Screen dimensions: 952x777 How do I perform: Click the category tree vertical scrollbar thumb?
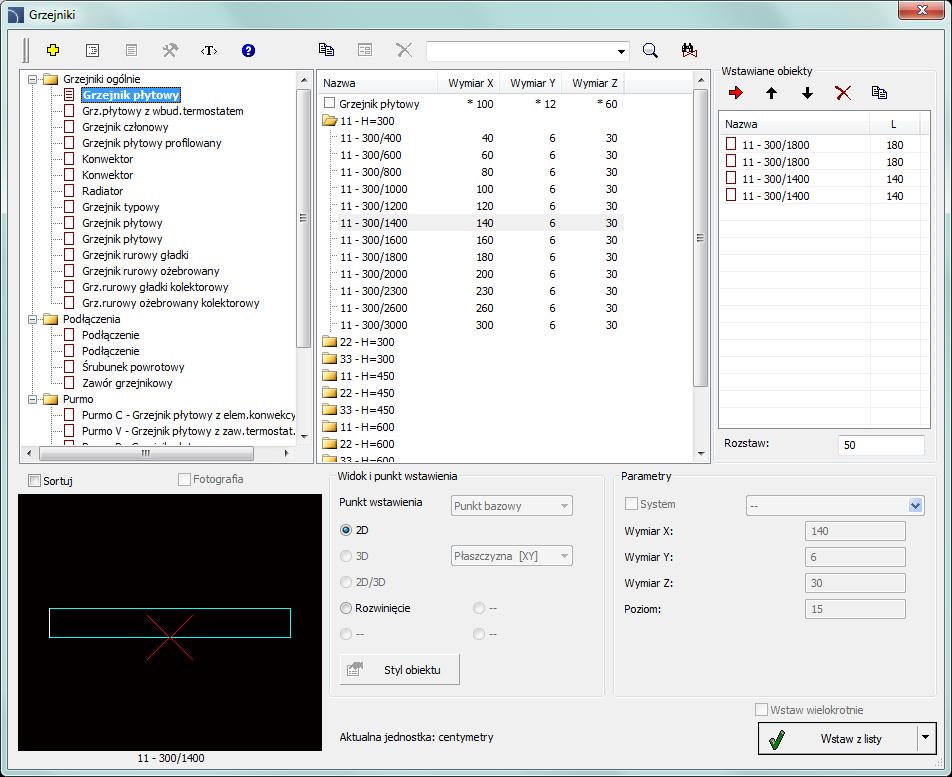click(303, 219)
